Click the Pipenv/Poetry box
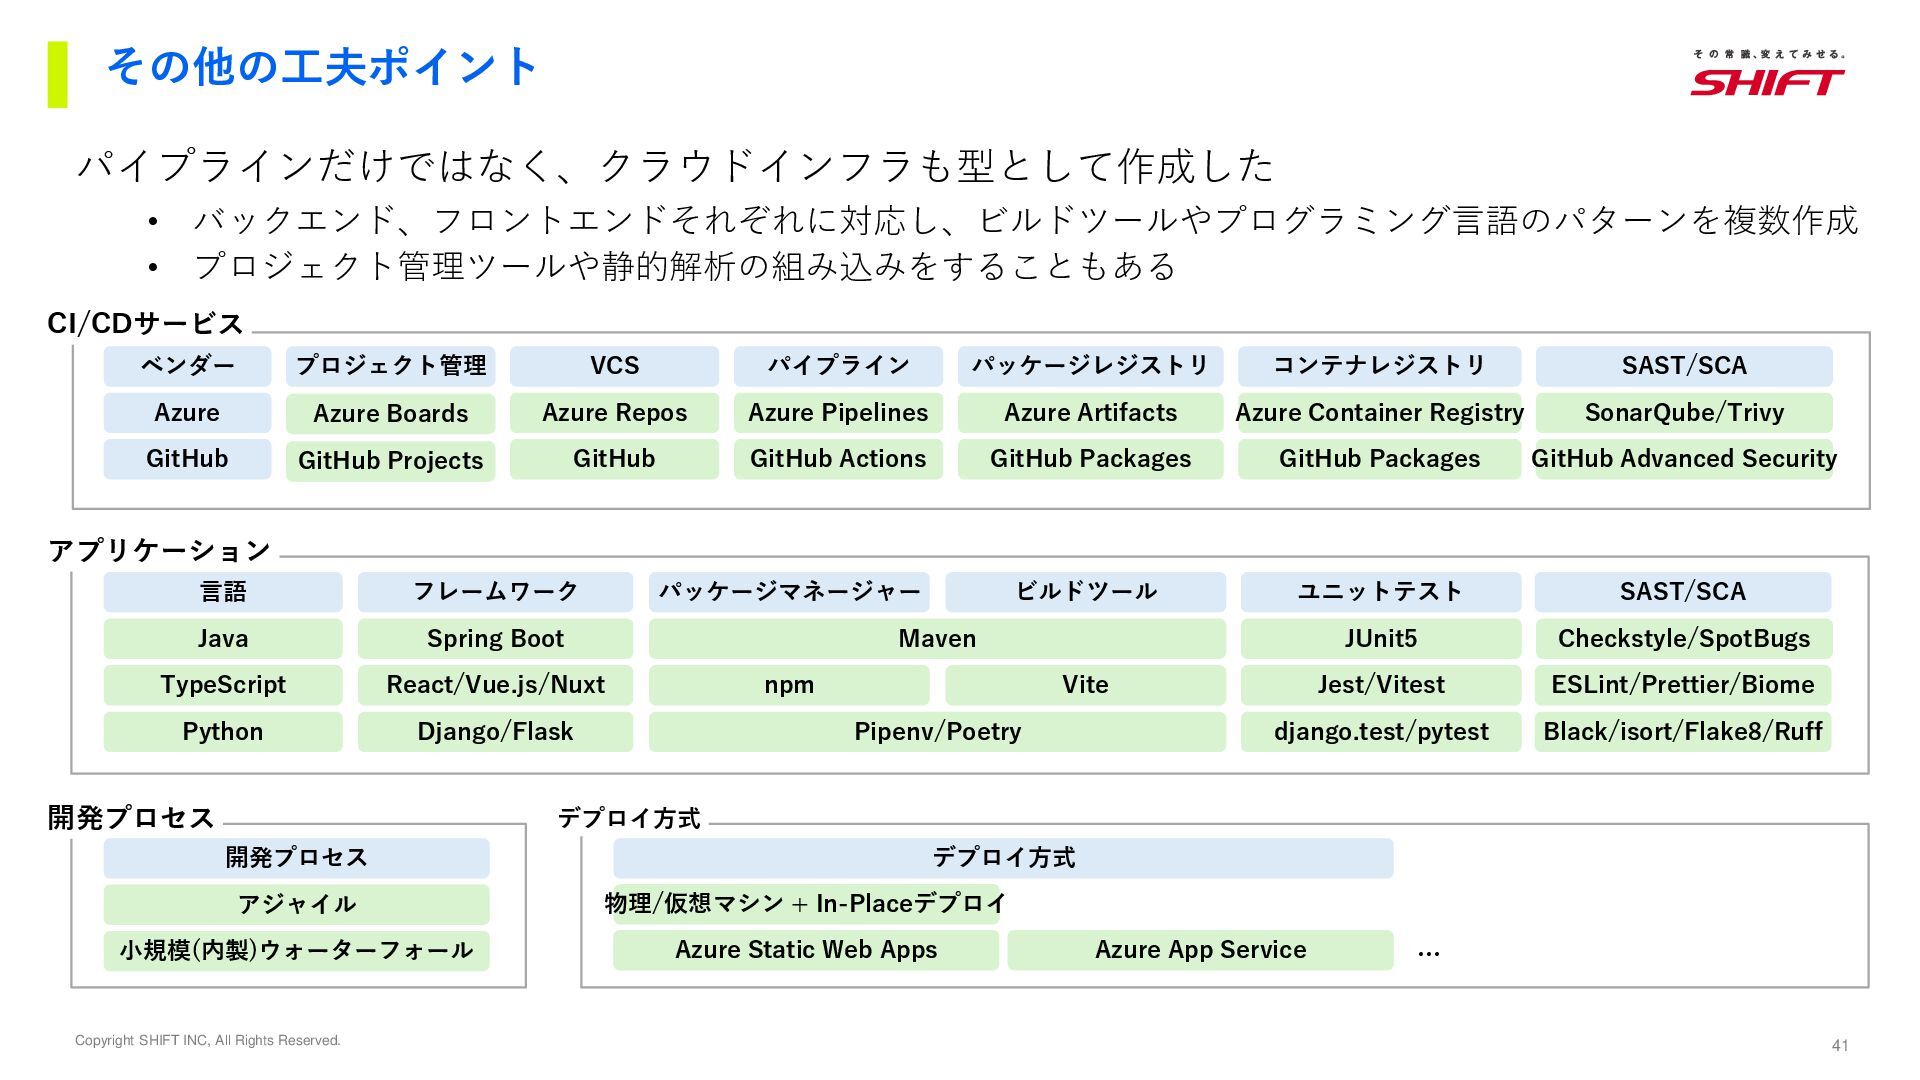The height and width of the screenshot is (1080, 1920). 937,732
